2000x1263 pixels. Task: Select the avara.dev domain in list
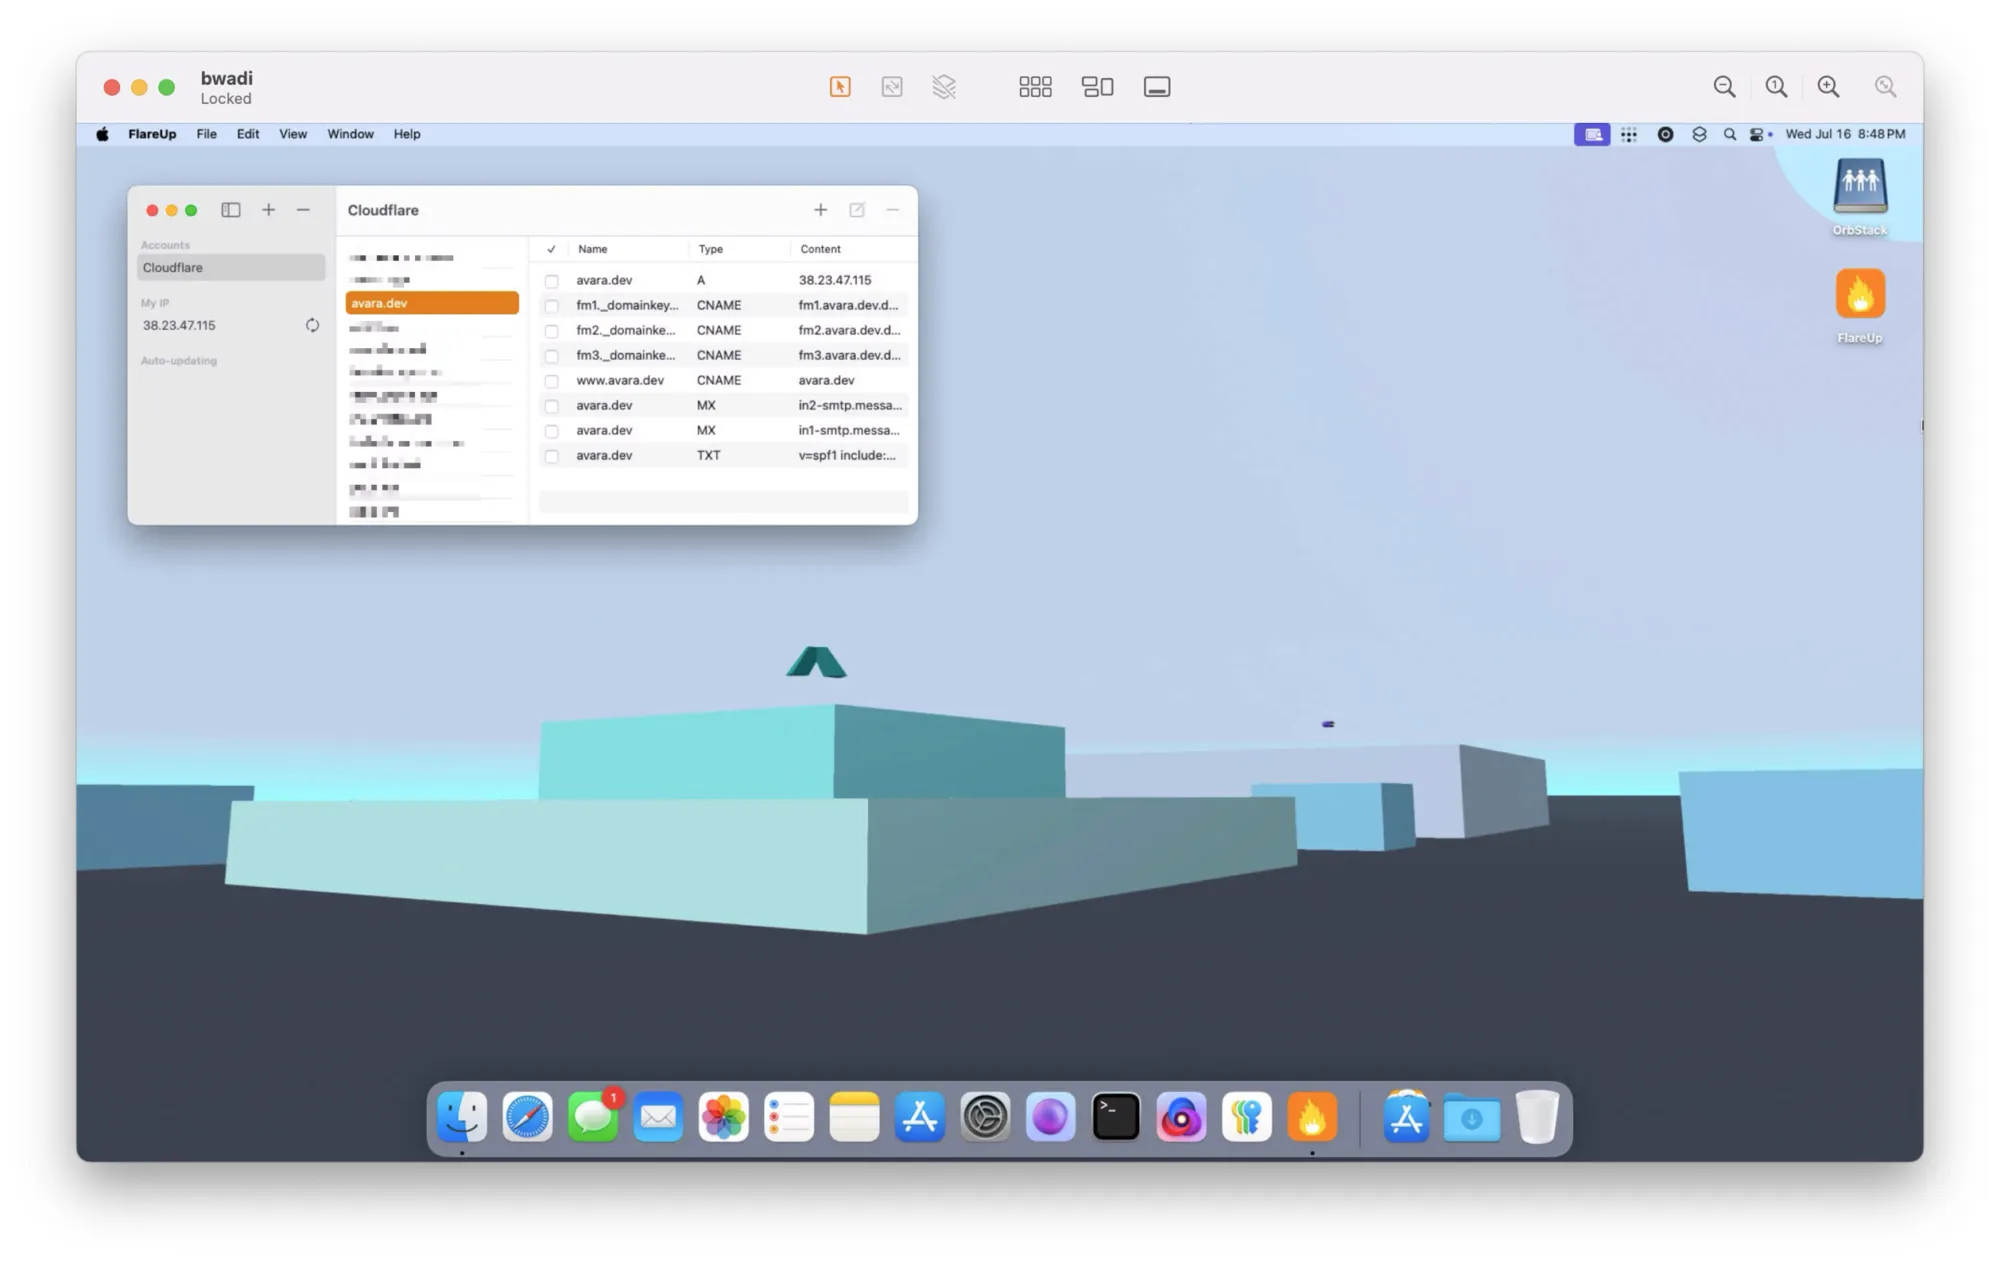point(432,303)
